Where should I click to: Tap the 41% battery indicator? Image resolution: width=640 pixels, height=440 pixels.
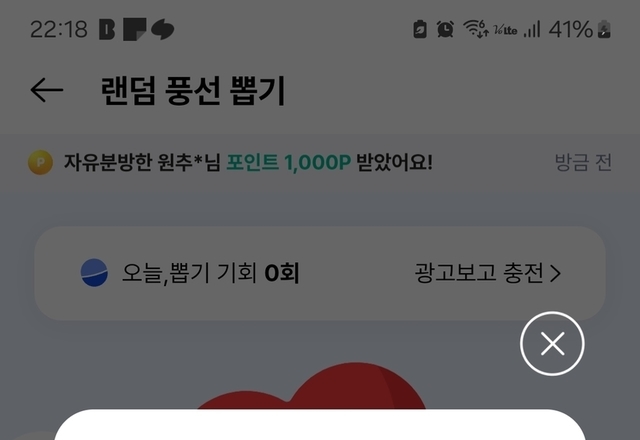[580, 29]
